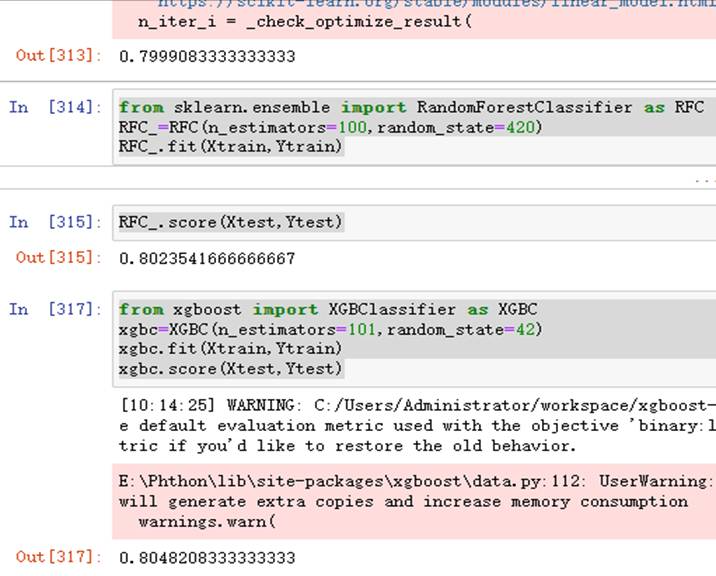Select the In [317] prompt label
716x576 pixels.
55,309
